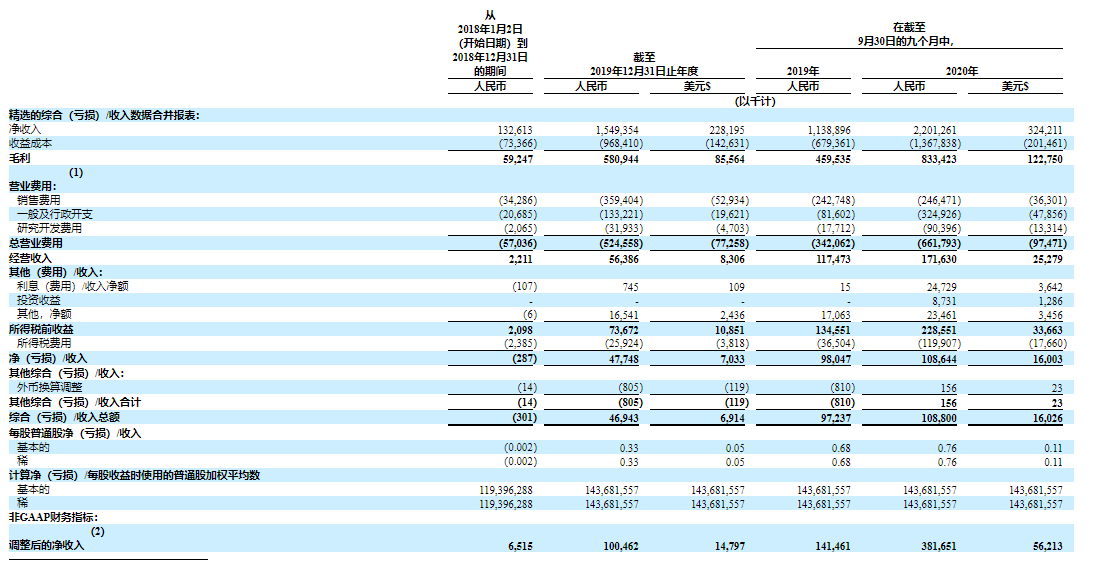
Task: Click footnote marker (2) above 调整后的净收入
Action: click(98, 531)
